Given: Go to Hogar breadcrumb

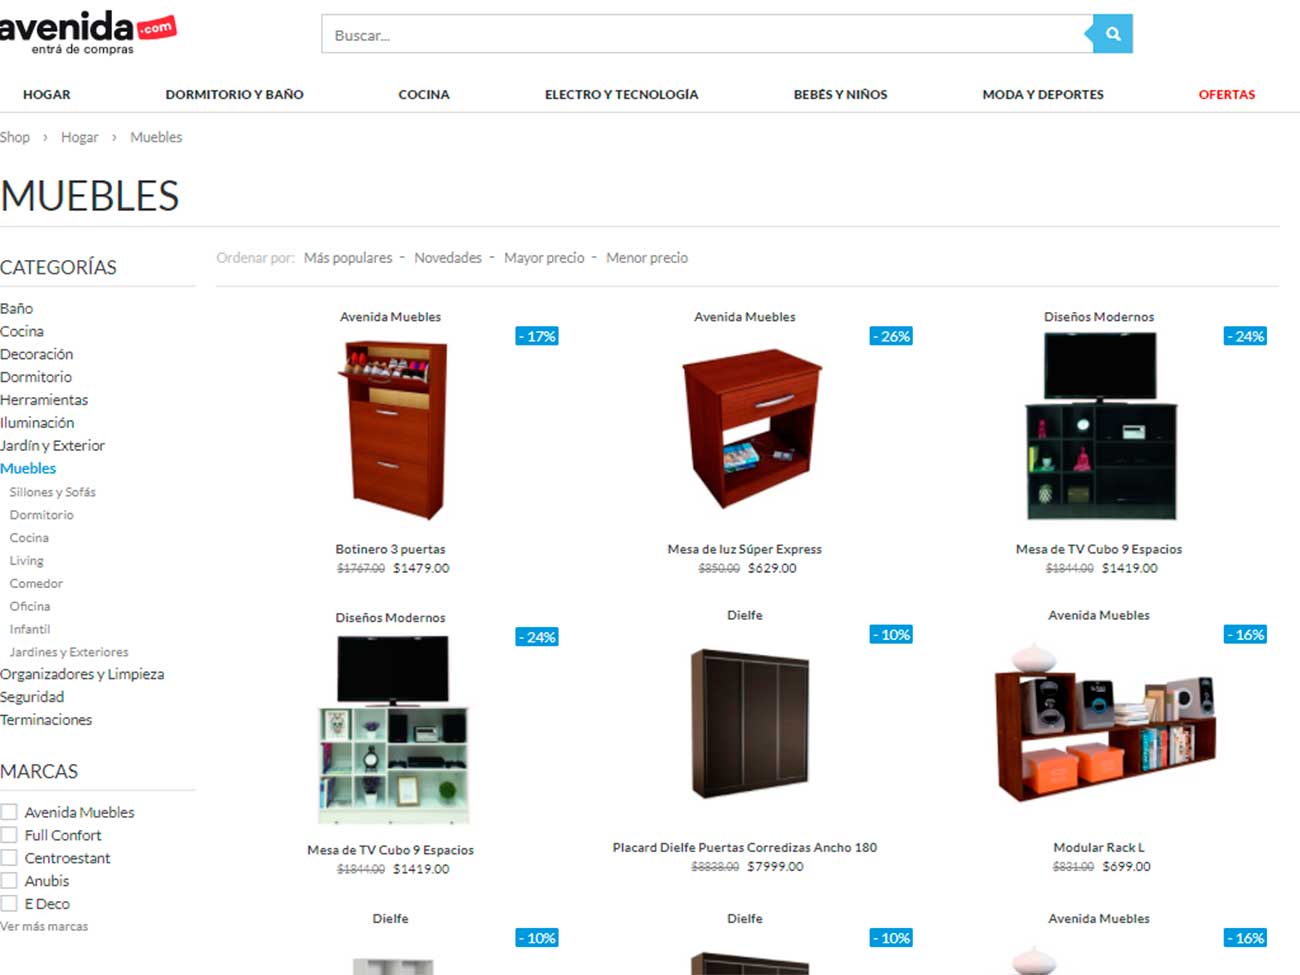Looking at the screenshot, I should (79, 137).
